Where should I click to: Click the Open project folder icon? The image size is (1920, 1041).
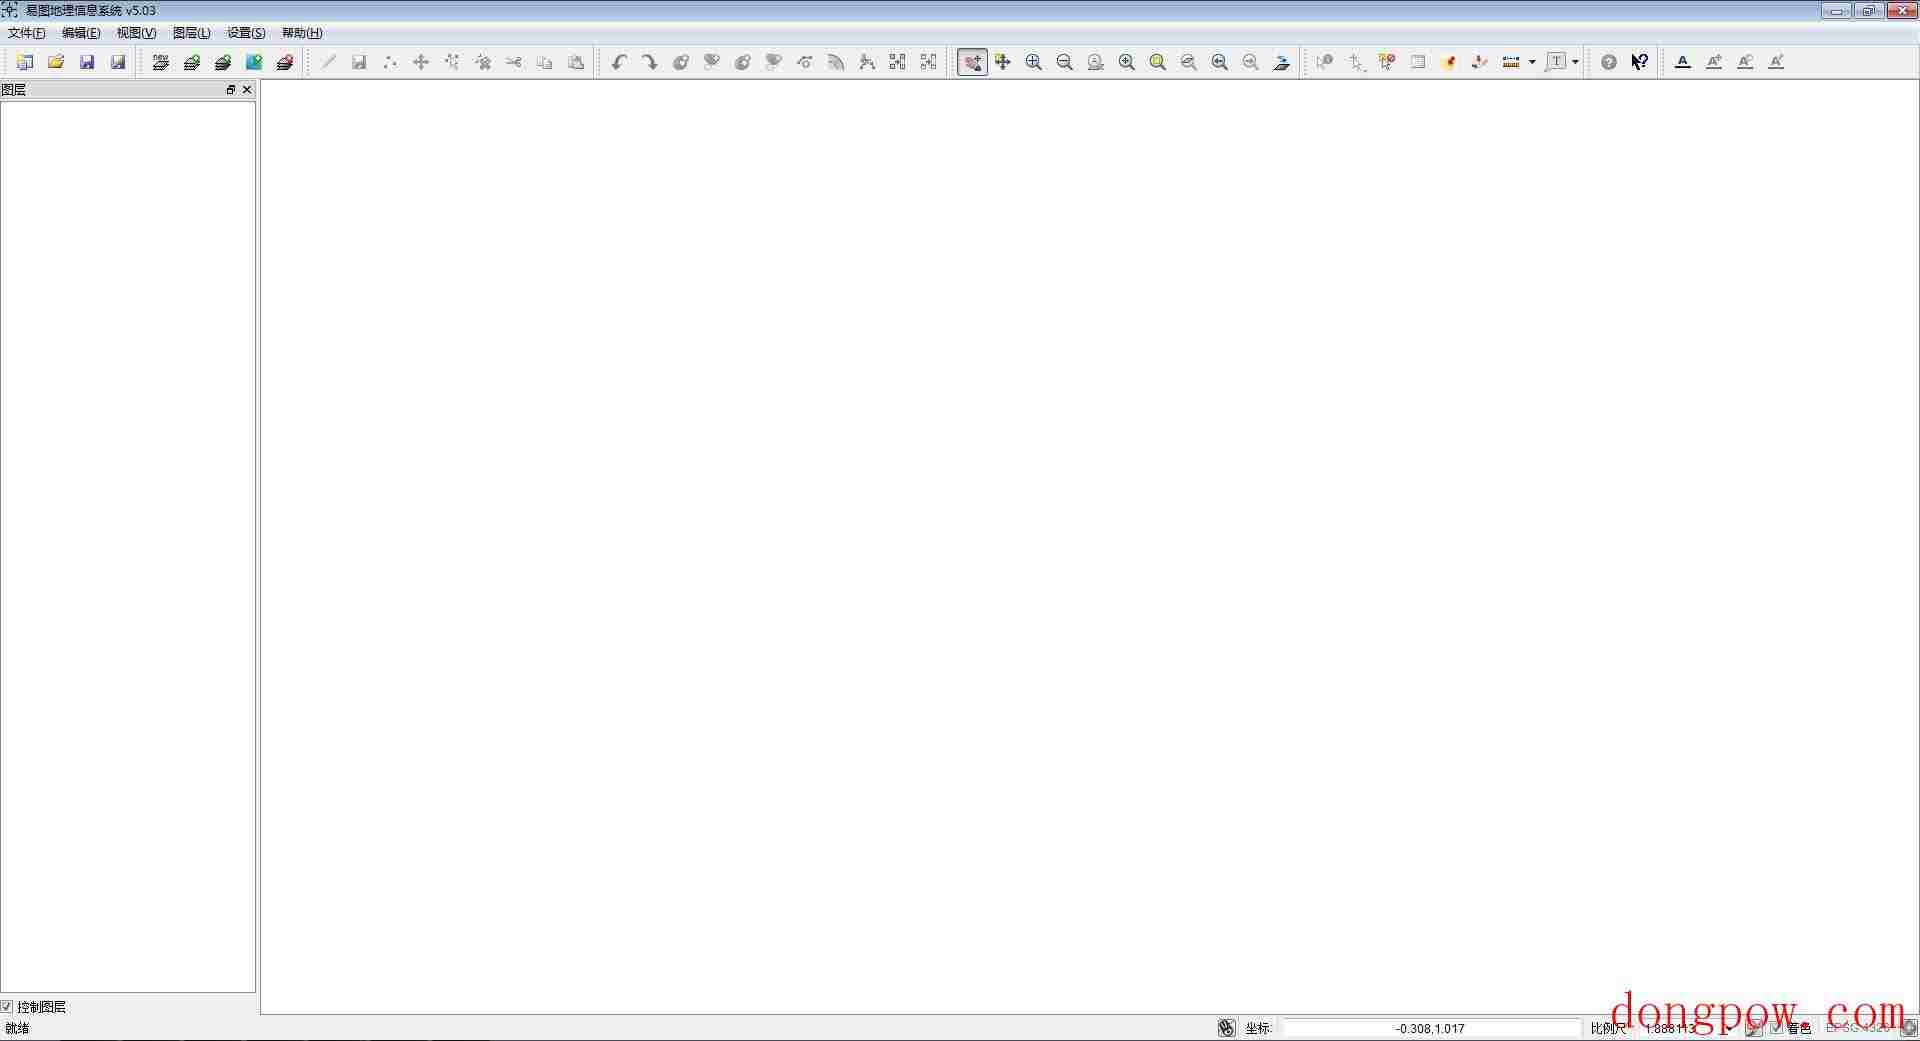[56, 62]
